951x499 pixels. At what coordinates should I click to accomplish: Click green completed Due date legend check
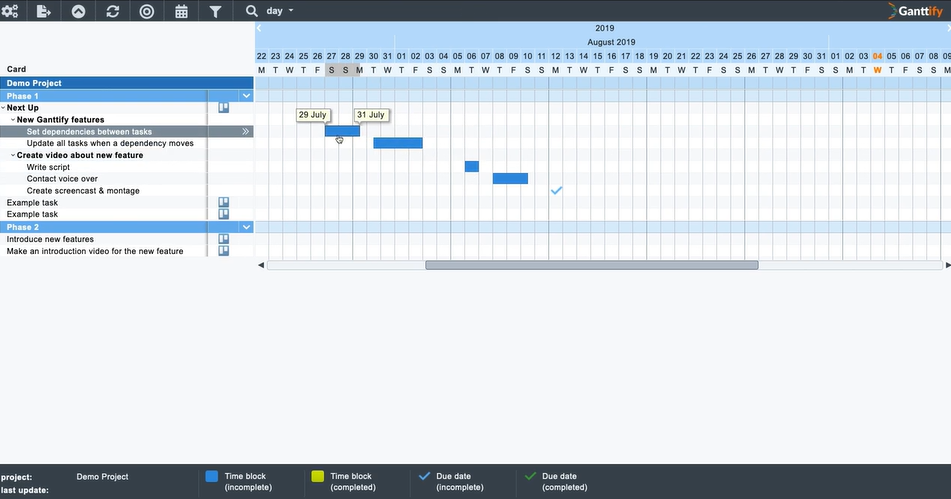[530, 476]
